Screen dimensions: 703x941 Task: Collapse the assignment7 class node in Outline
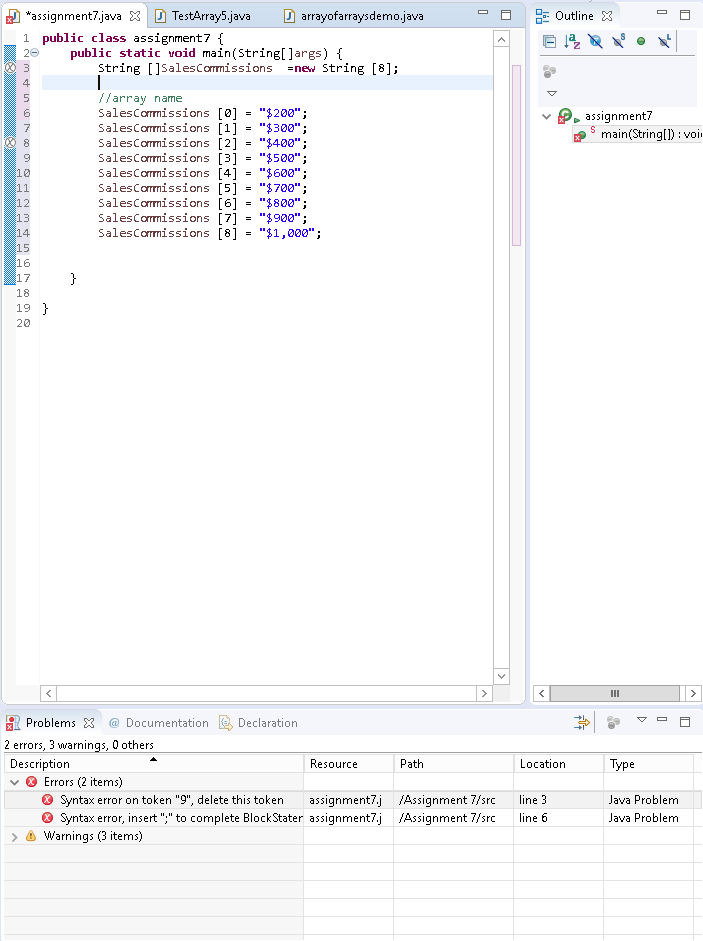pos(546,116)
